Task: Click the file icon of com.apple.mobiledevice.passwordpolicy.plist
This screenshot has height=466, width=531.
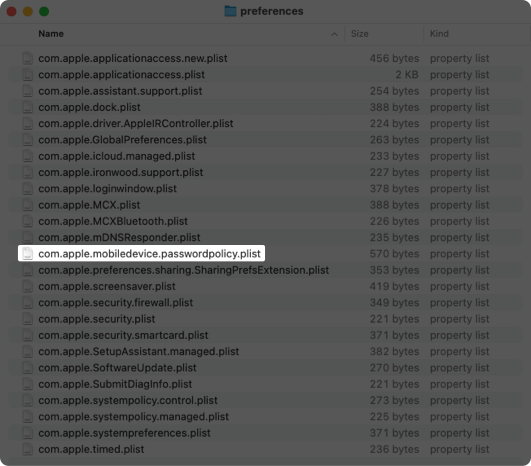Action: coord(28,254)
